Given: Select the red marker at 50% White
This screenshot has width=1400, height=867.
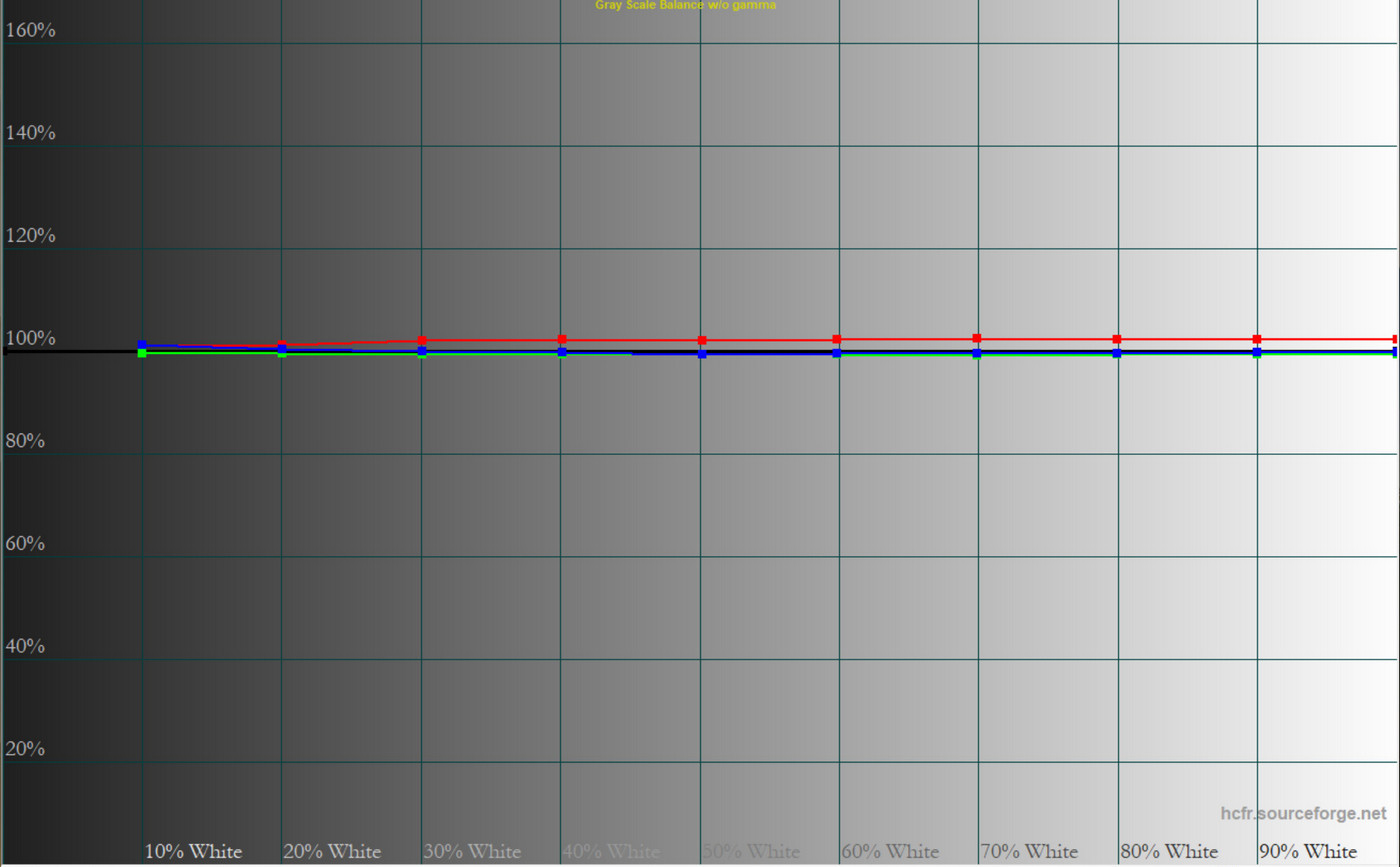Looking at the screenshot, I should (x=702, y=340).
